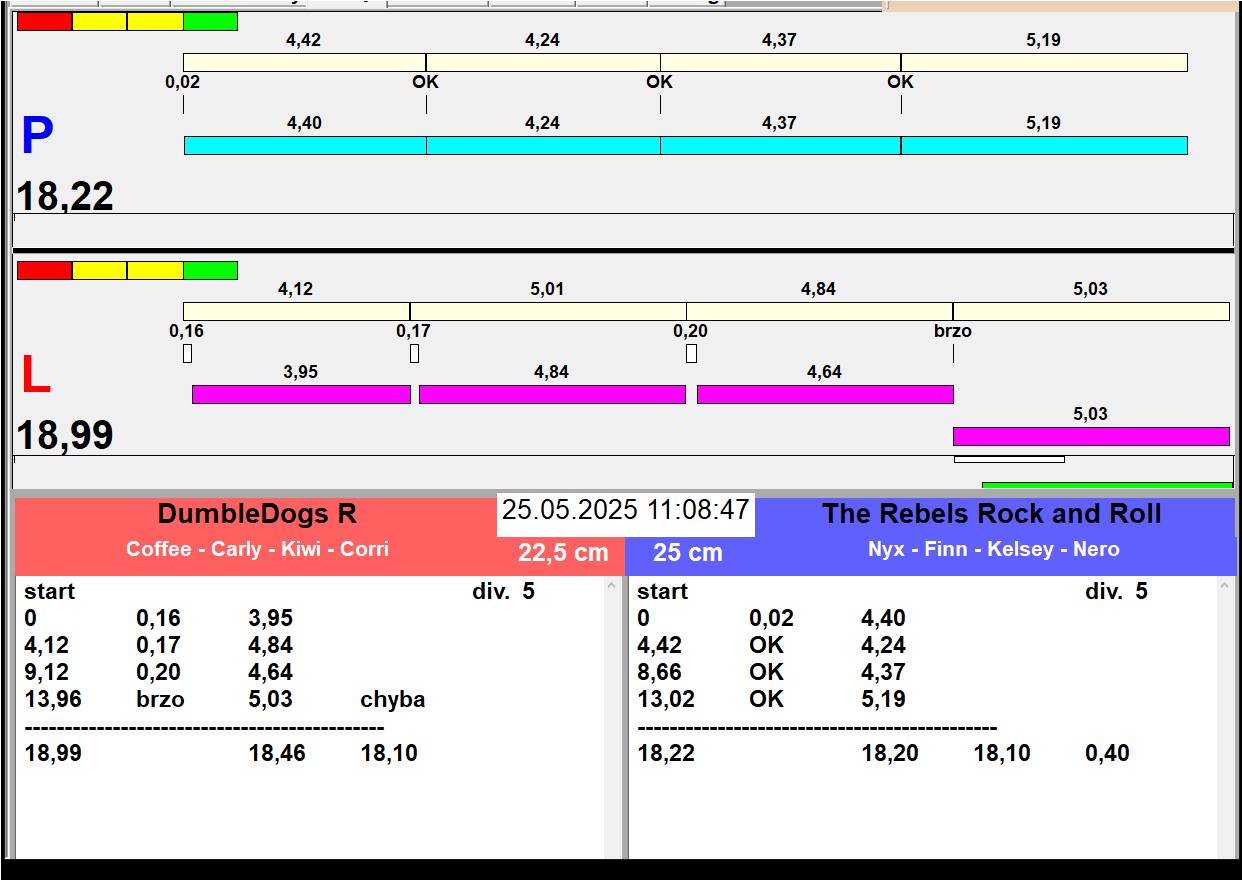Click the large 18,22 total in lane P
Screen dimensions: 1242x880
[65, 196]
